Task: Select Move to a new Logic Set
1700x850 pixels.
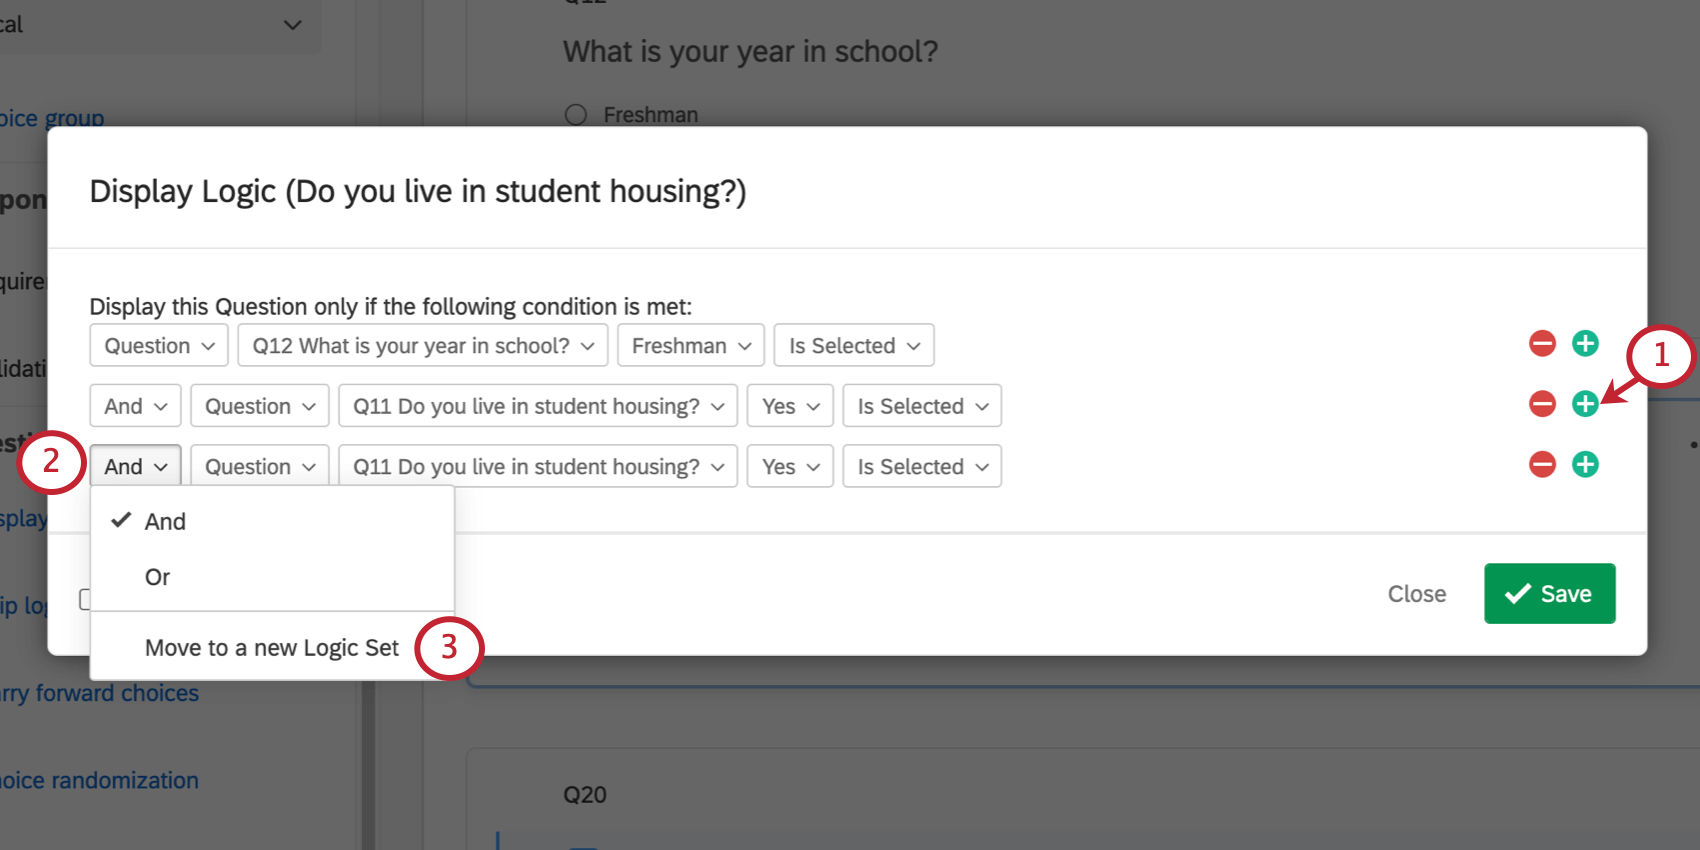Action: coord(271,648)
